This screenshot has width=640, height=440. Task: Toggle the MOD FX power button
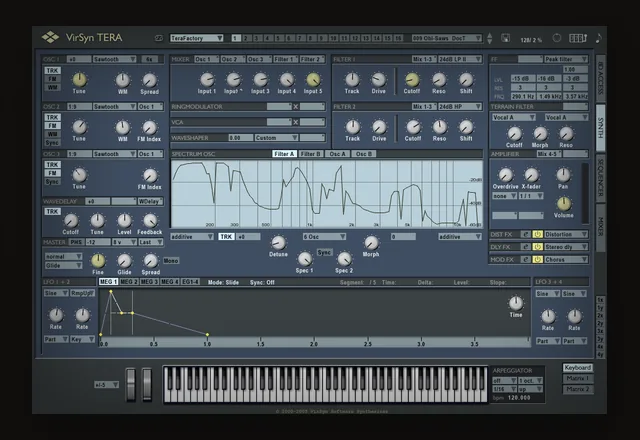pos(538,260)
